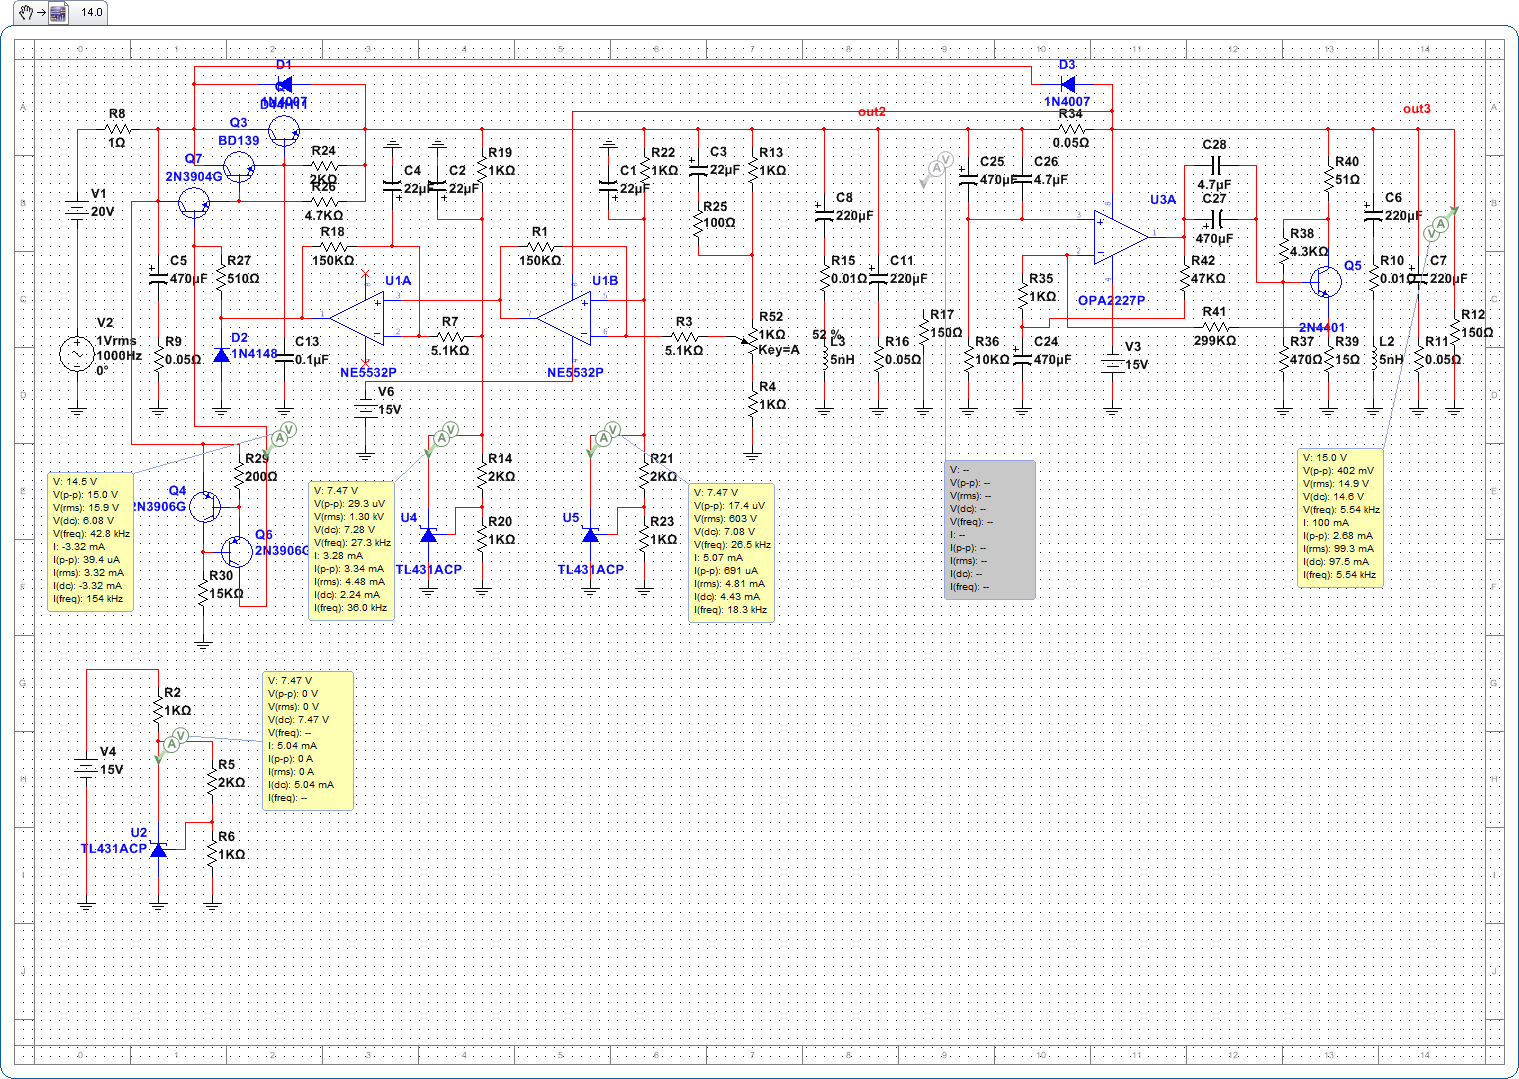Click the grey empty probe readout box
The image size is (1519, 1079).
(x=990, y=529)
